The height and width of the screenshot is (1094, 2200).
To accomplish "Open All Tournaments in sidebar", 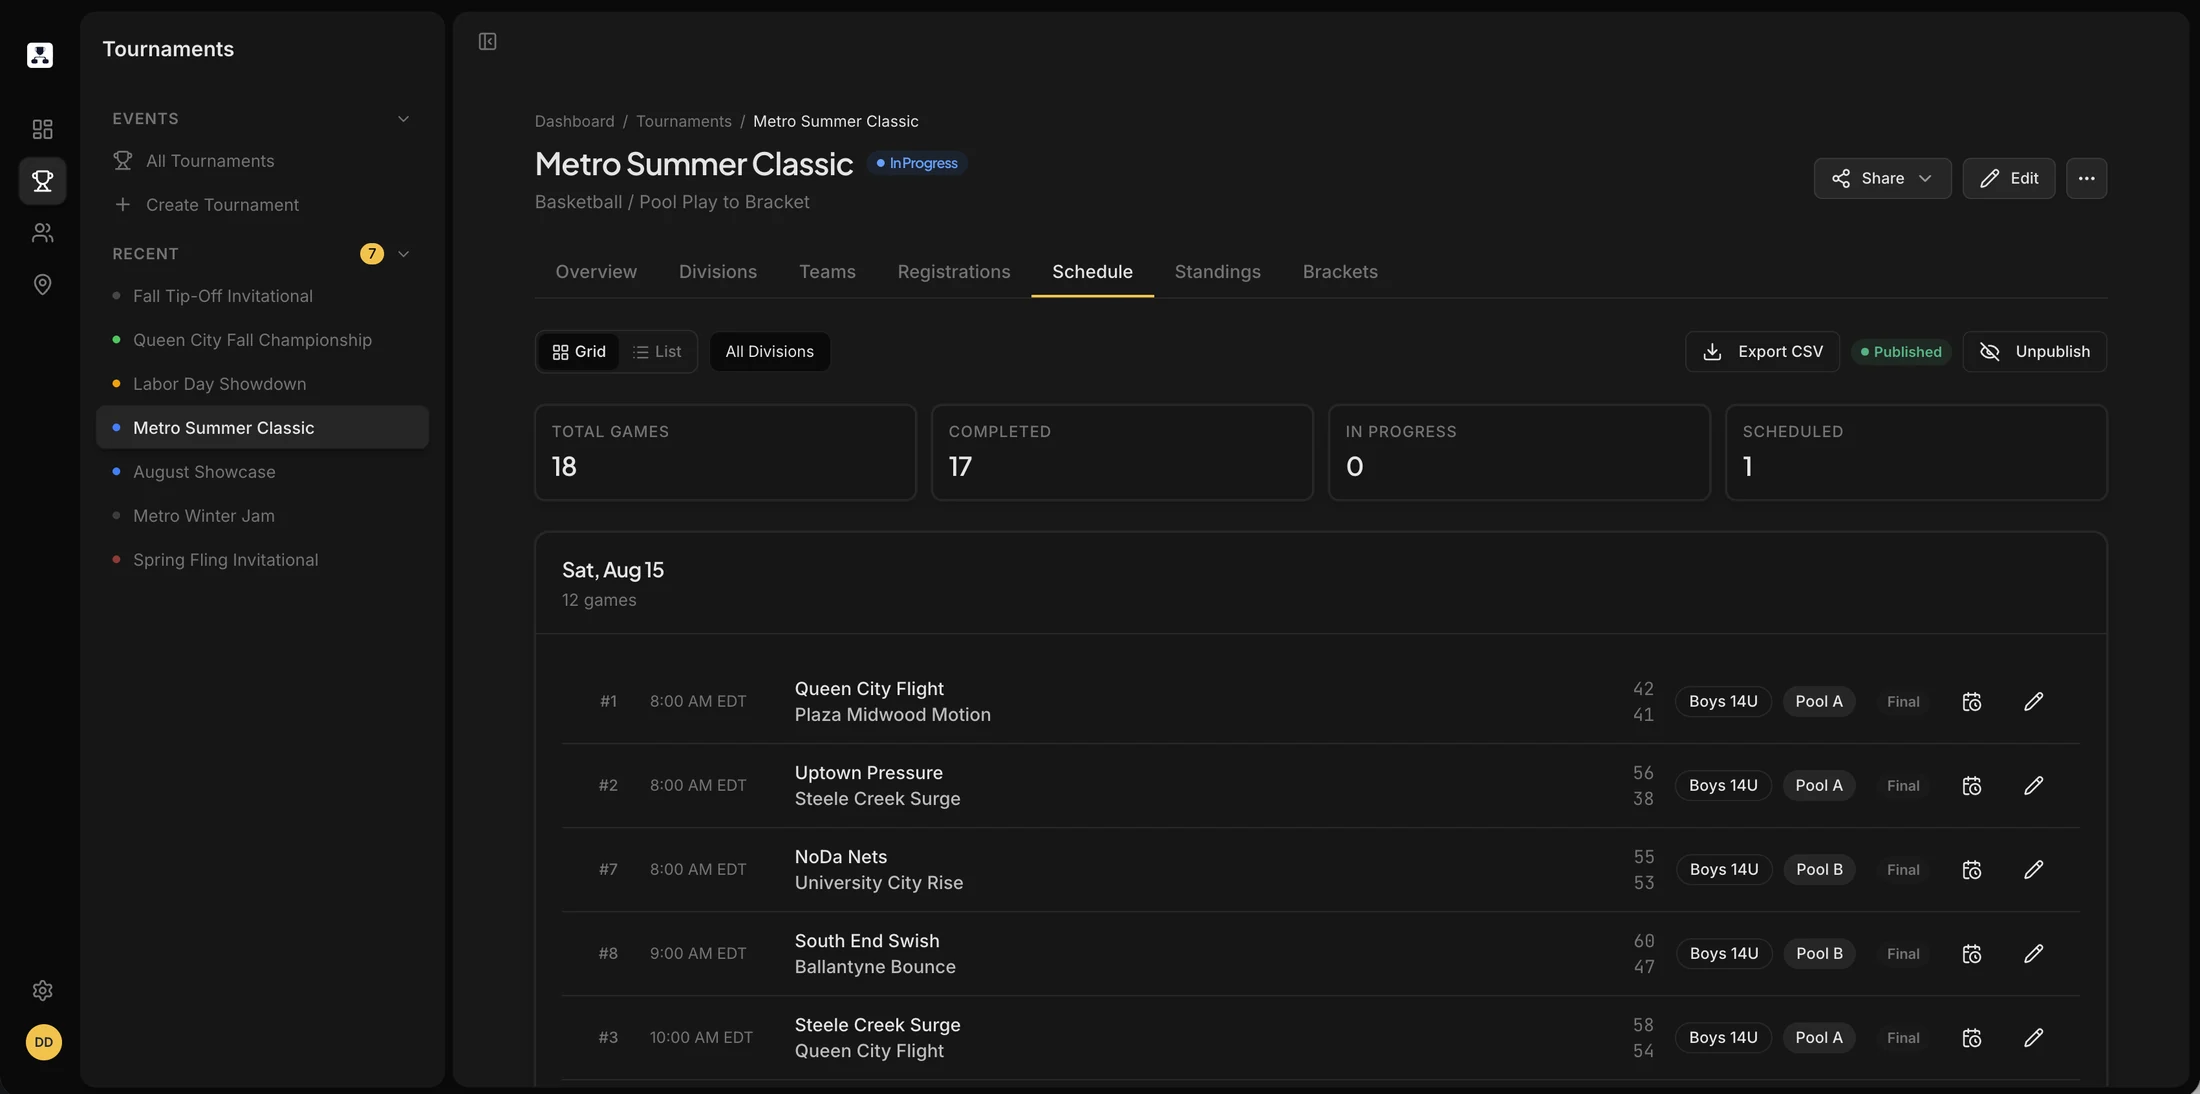I will point(262,161).
